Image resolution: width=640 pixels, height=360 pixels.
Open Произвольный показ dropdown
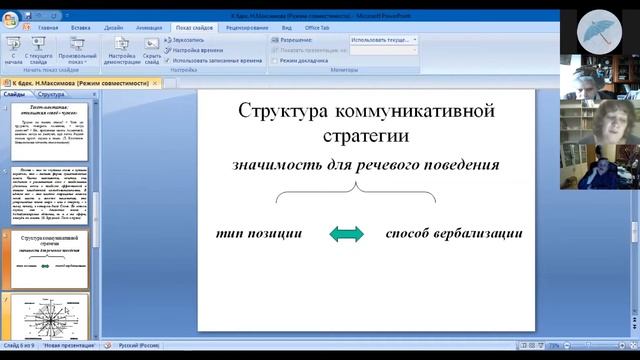click(77, 50)
